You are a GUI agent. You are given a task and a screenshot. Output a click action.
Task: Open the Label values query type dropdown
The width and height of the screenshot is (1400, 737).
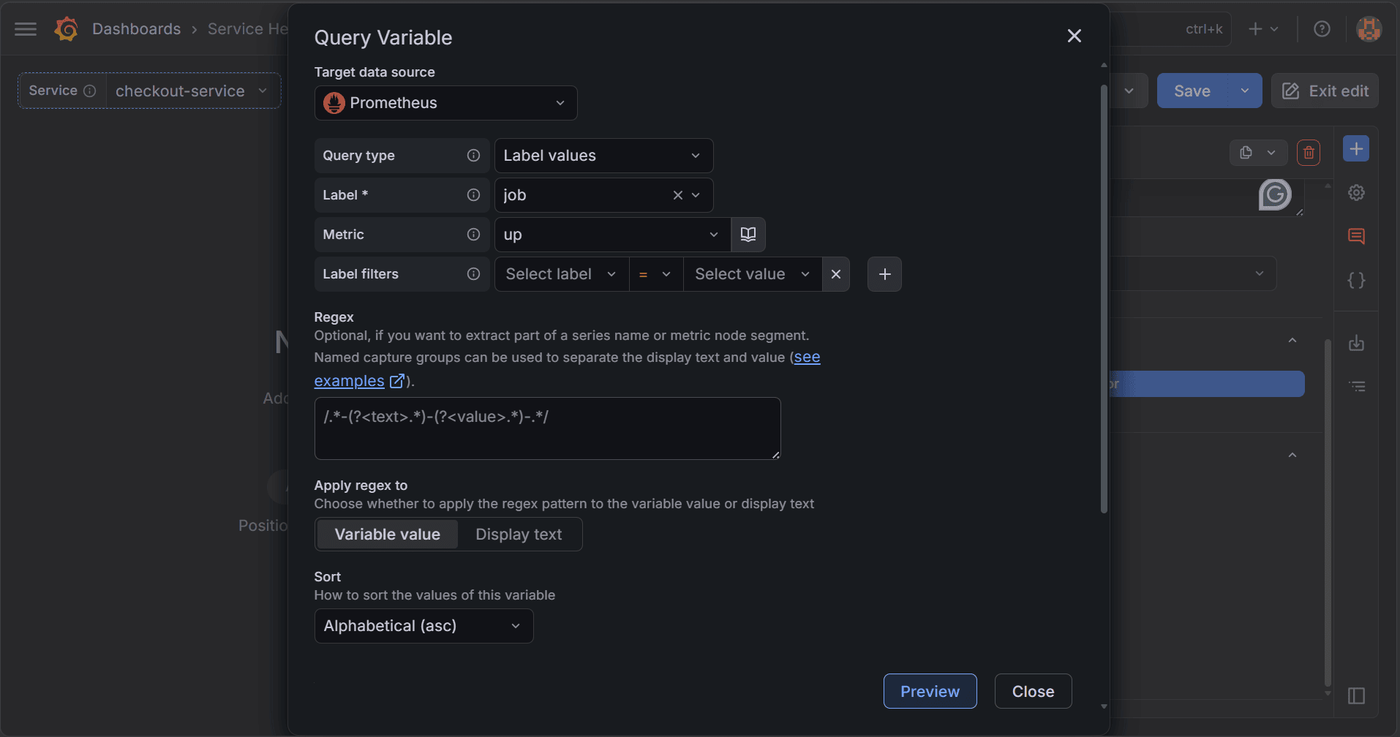[604, 155]
